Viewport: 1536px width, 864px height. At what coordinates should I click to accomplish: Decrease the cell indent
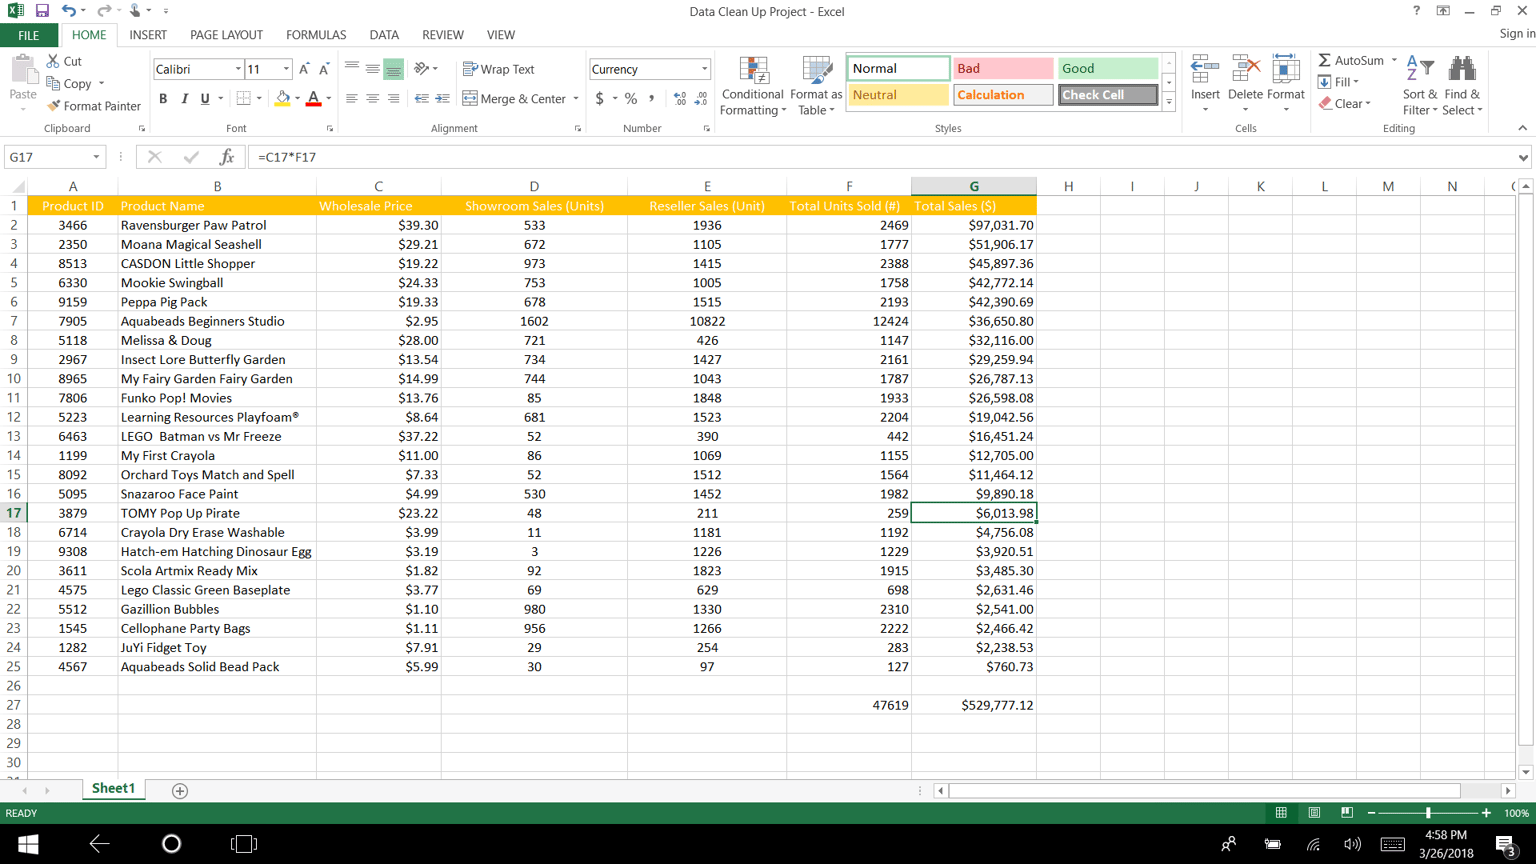coord(422,99)
